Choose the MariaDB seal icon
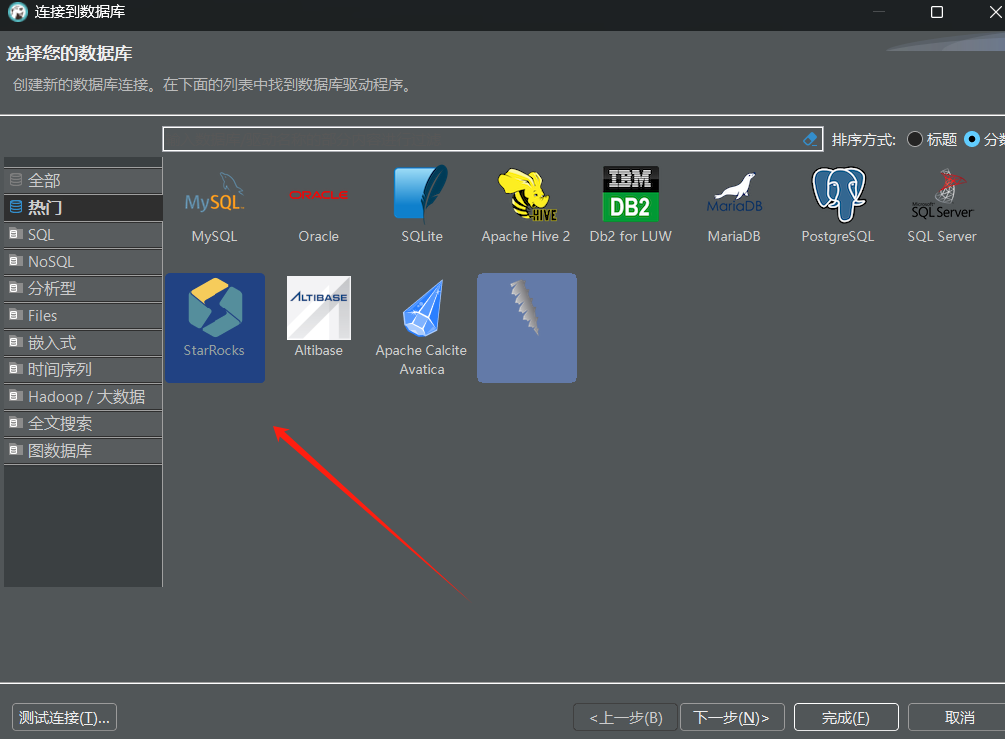Screen dimensions: 1005x739 coord(735,193)
